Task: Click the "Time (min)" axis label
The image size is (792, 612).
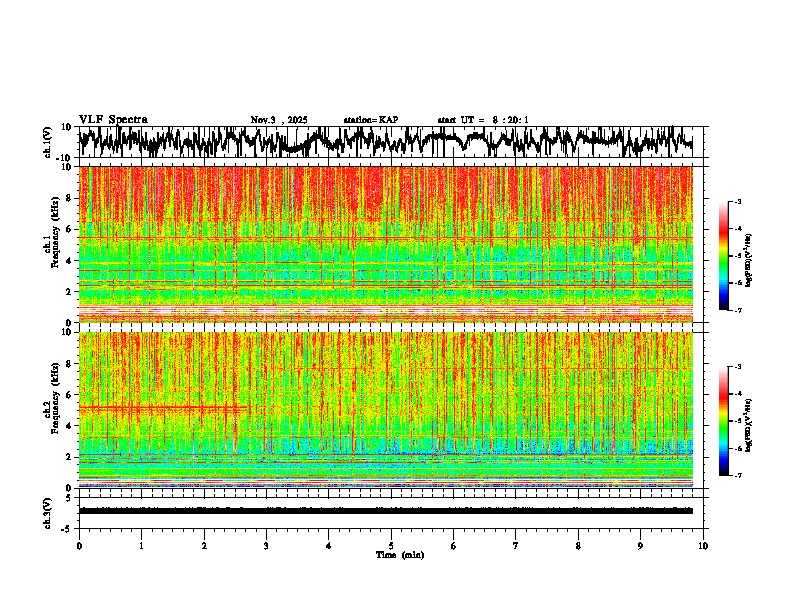Action: click(x=400, y=555)
